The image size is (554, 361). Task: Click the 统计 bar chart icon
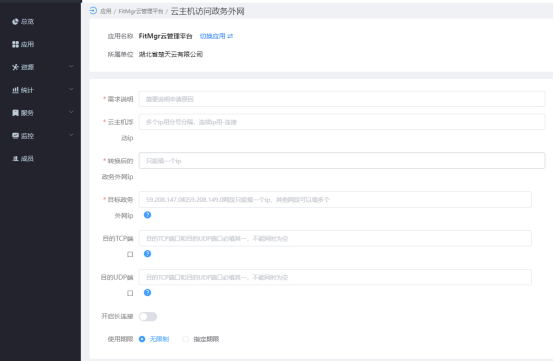coord(15,90)
